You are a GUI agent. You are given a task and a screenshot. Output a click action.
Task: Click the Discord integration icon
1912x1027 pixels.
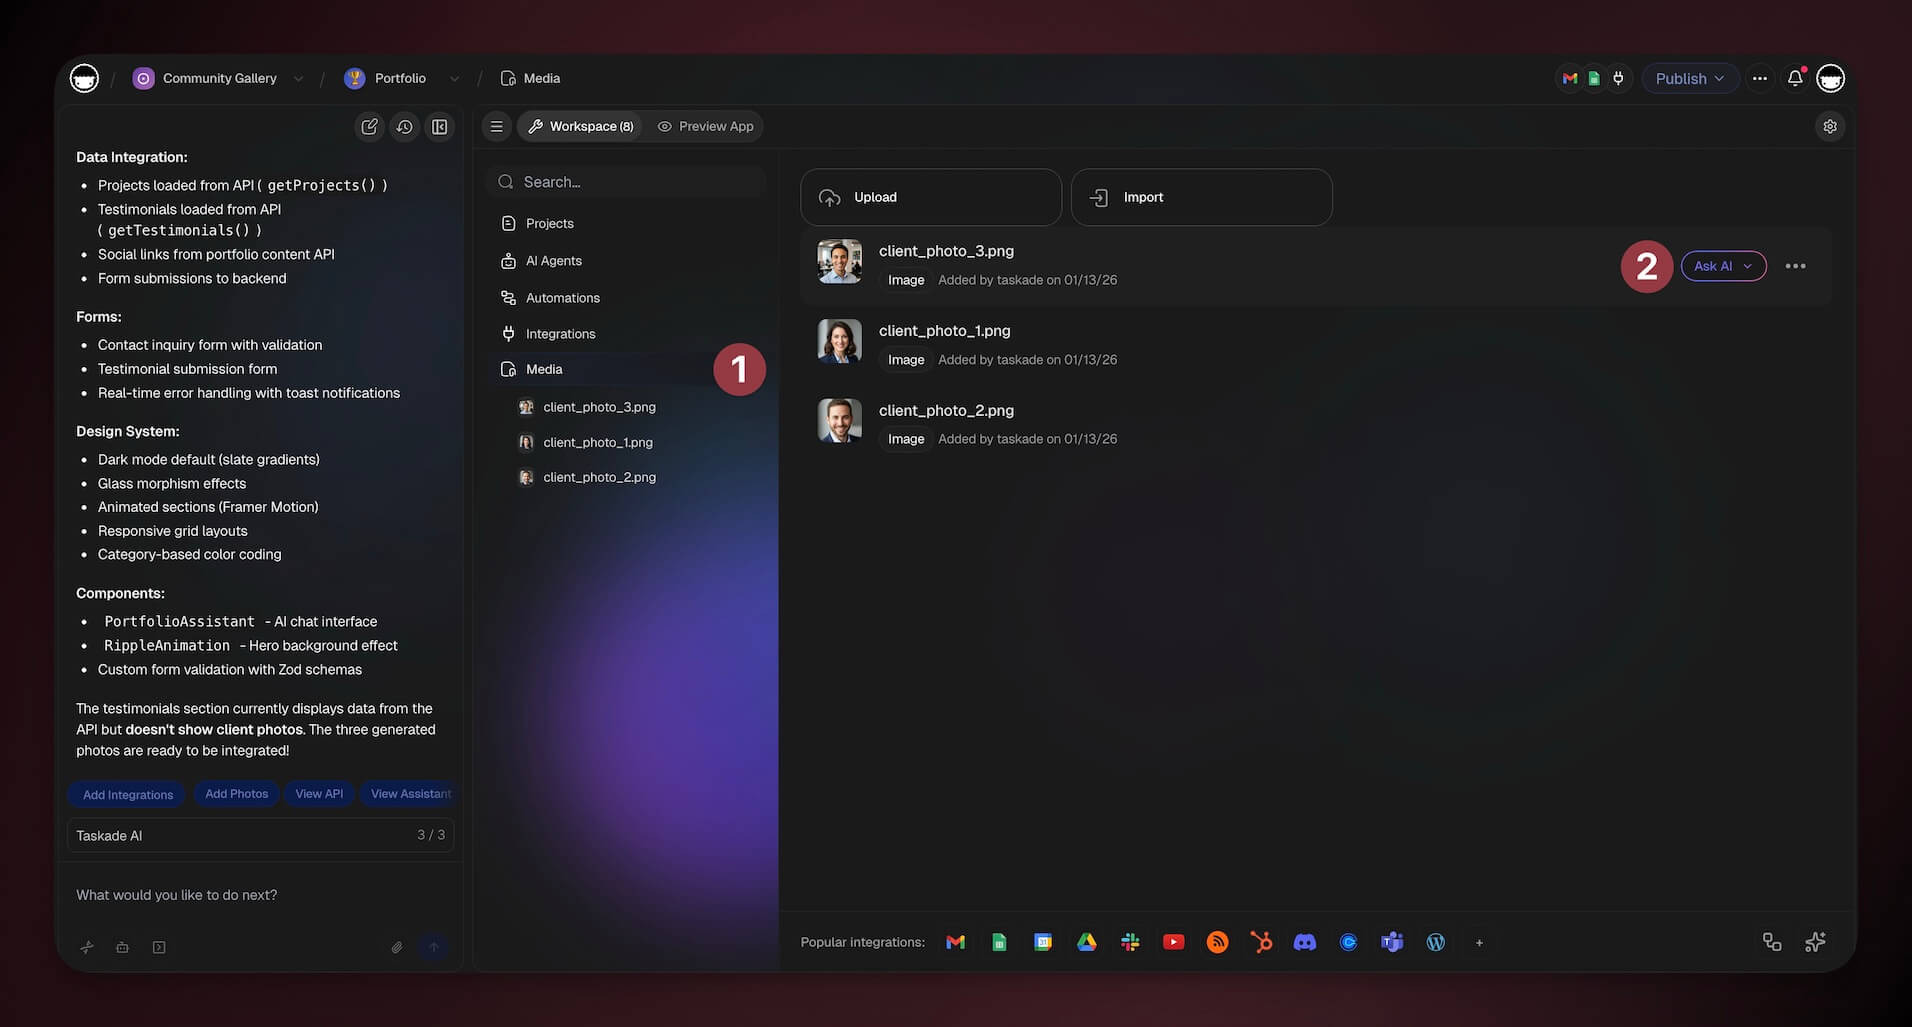[1304, 942]
